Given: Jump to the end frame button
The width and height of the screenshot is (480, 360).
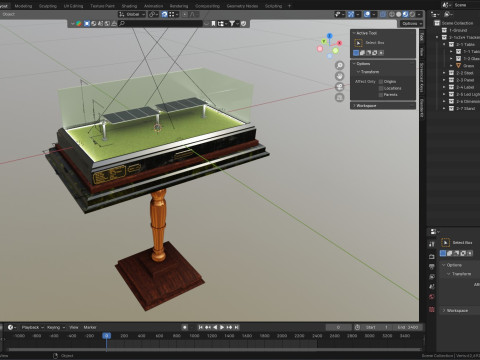Looking at the screenshot, I should tap(236, 327).
